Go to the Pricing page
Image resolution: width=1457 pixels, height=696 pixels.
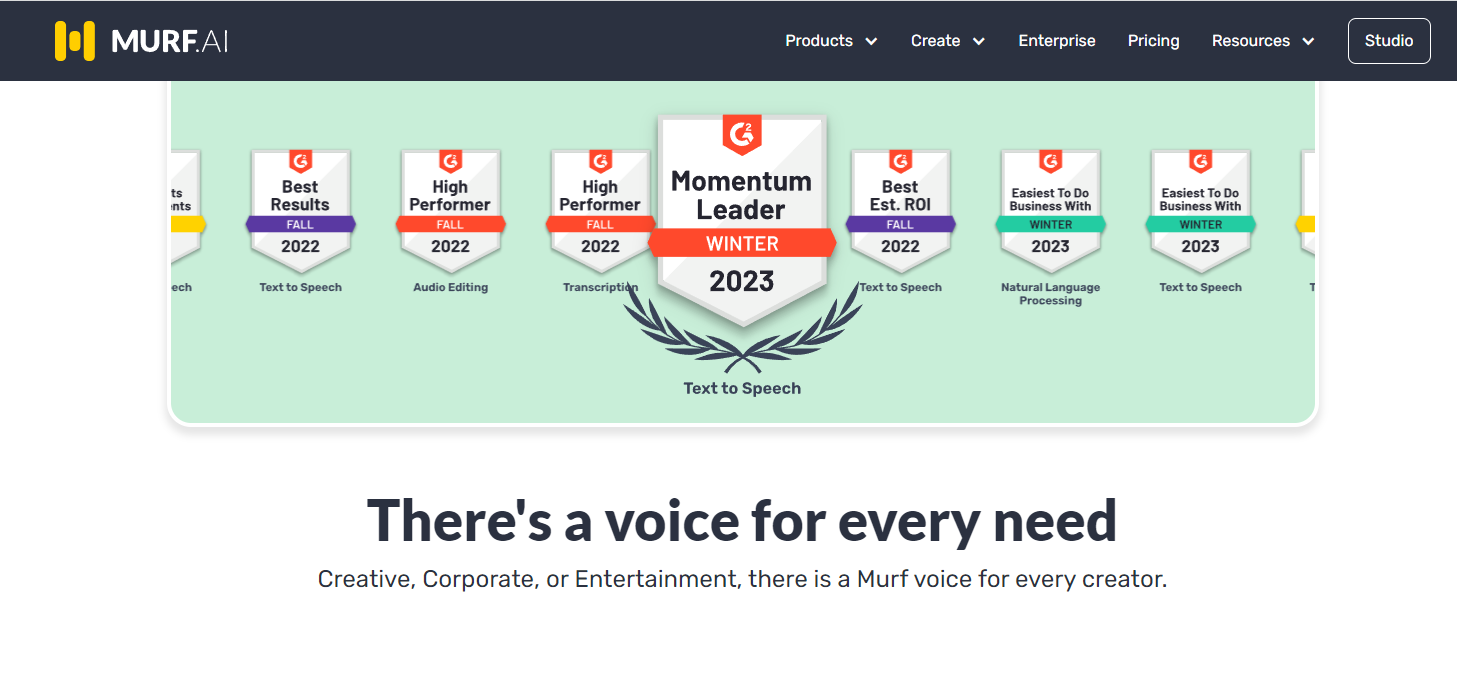pyautogui.click(x=1154, y=41)
